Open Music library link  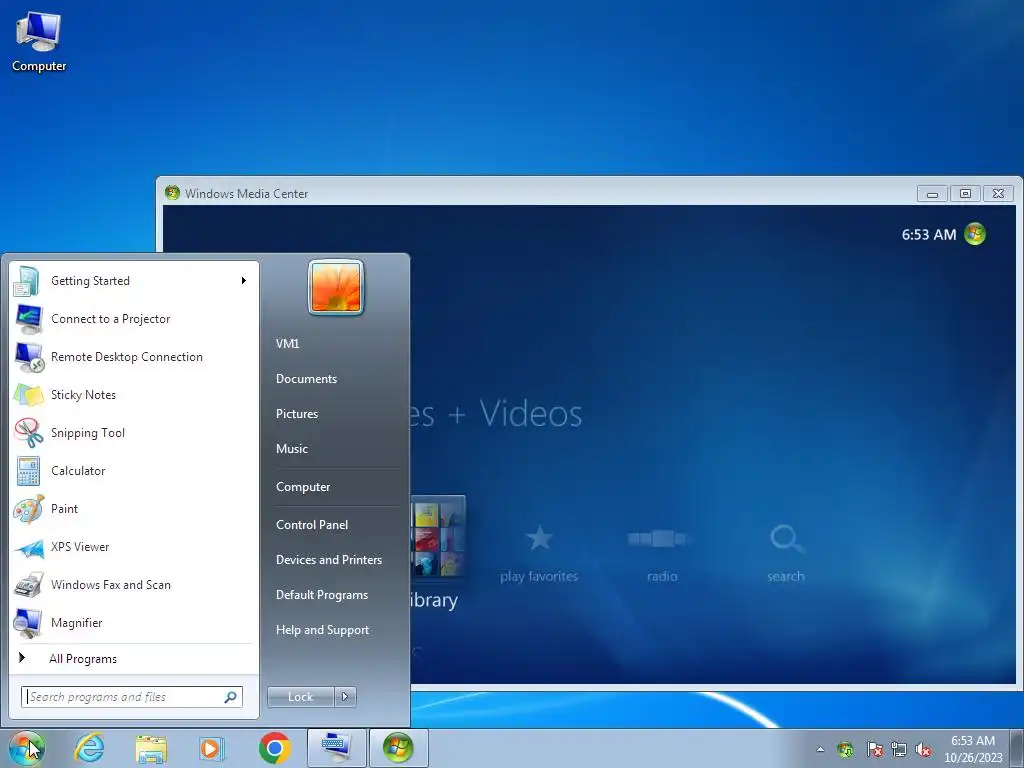(292, 449)
